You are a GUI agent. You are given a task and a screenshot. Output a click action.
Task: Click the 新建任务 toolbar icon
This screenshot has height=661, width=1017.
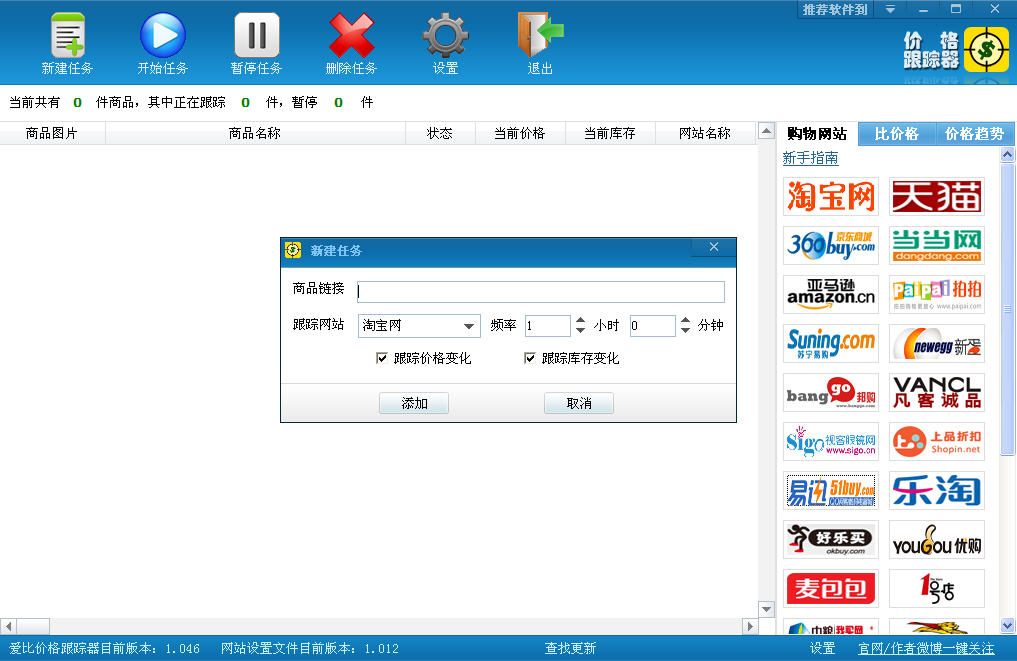point(67,36)
